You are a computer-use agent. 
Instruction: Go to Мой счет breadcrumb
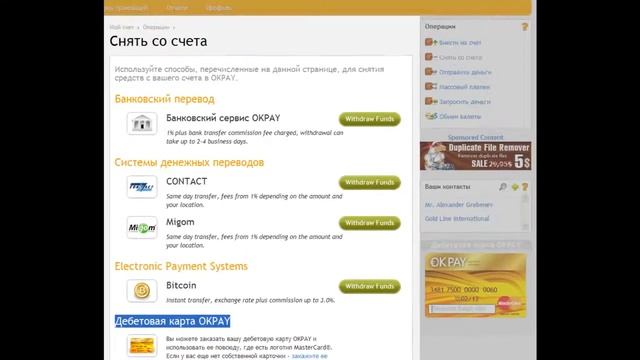[121, 27]
